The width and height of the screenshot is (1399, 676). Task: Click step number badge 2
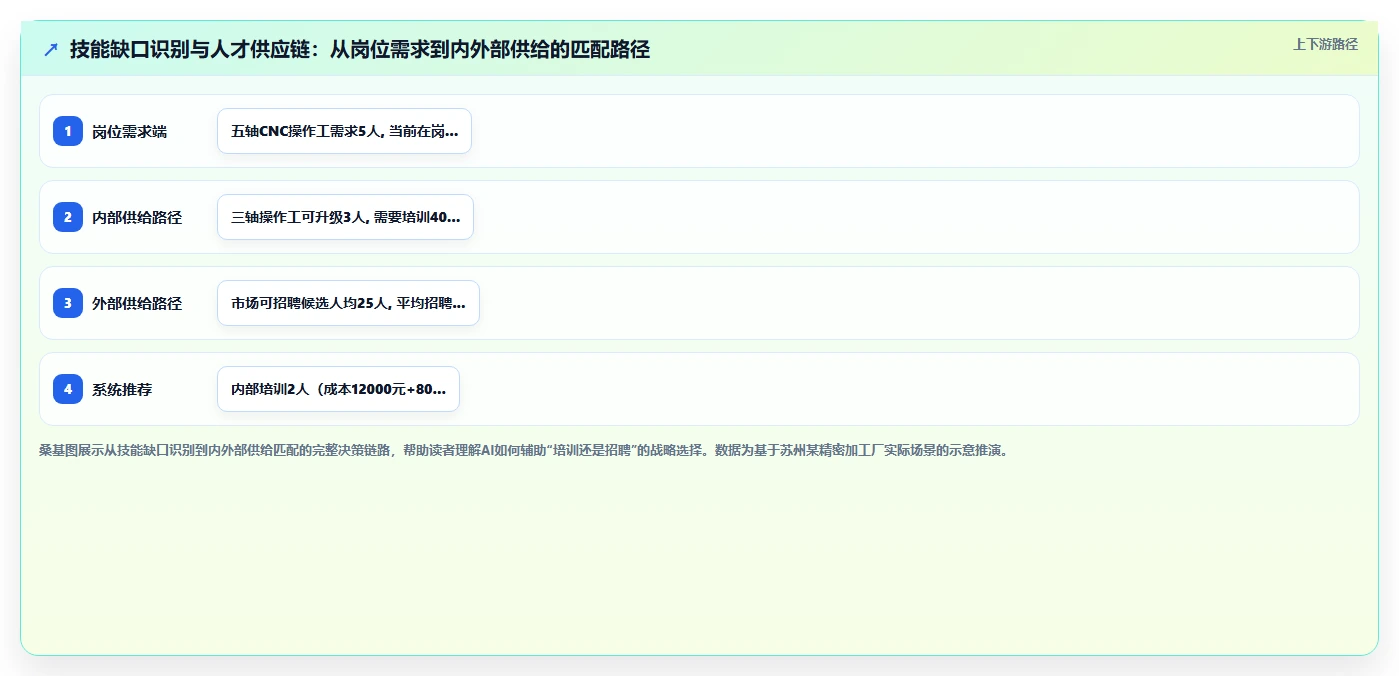click(68, 217)
